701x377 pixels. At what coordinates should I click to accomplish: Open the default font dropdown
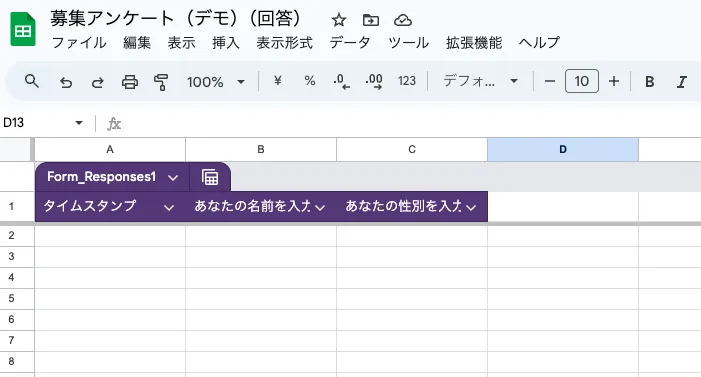coord(480,81)
